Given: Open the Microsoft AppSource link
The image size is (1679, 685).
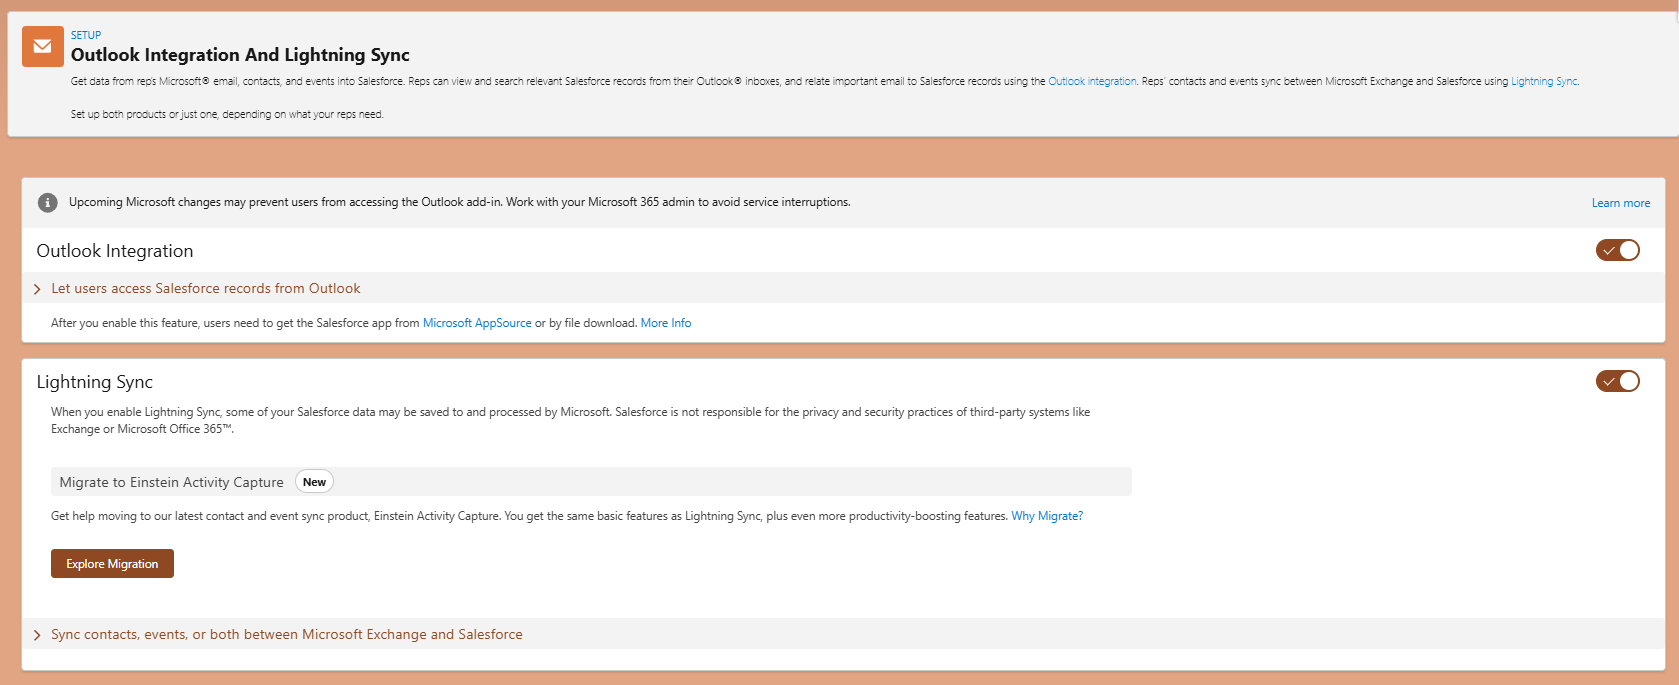Looking at the screenshot, I should 477,323.
